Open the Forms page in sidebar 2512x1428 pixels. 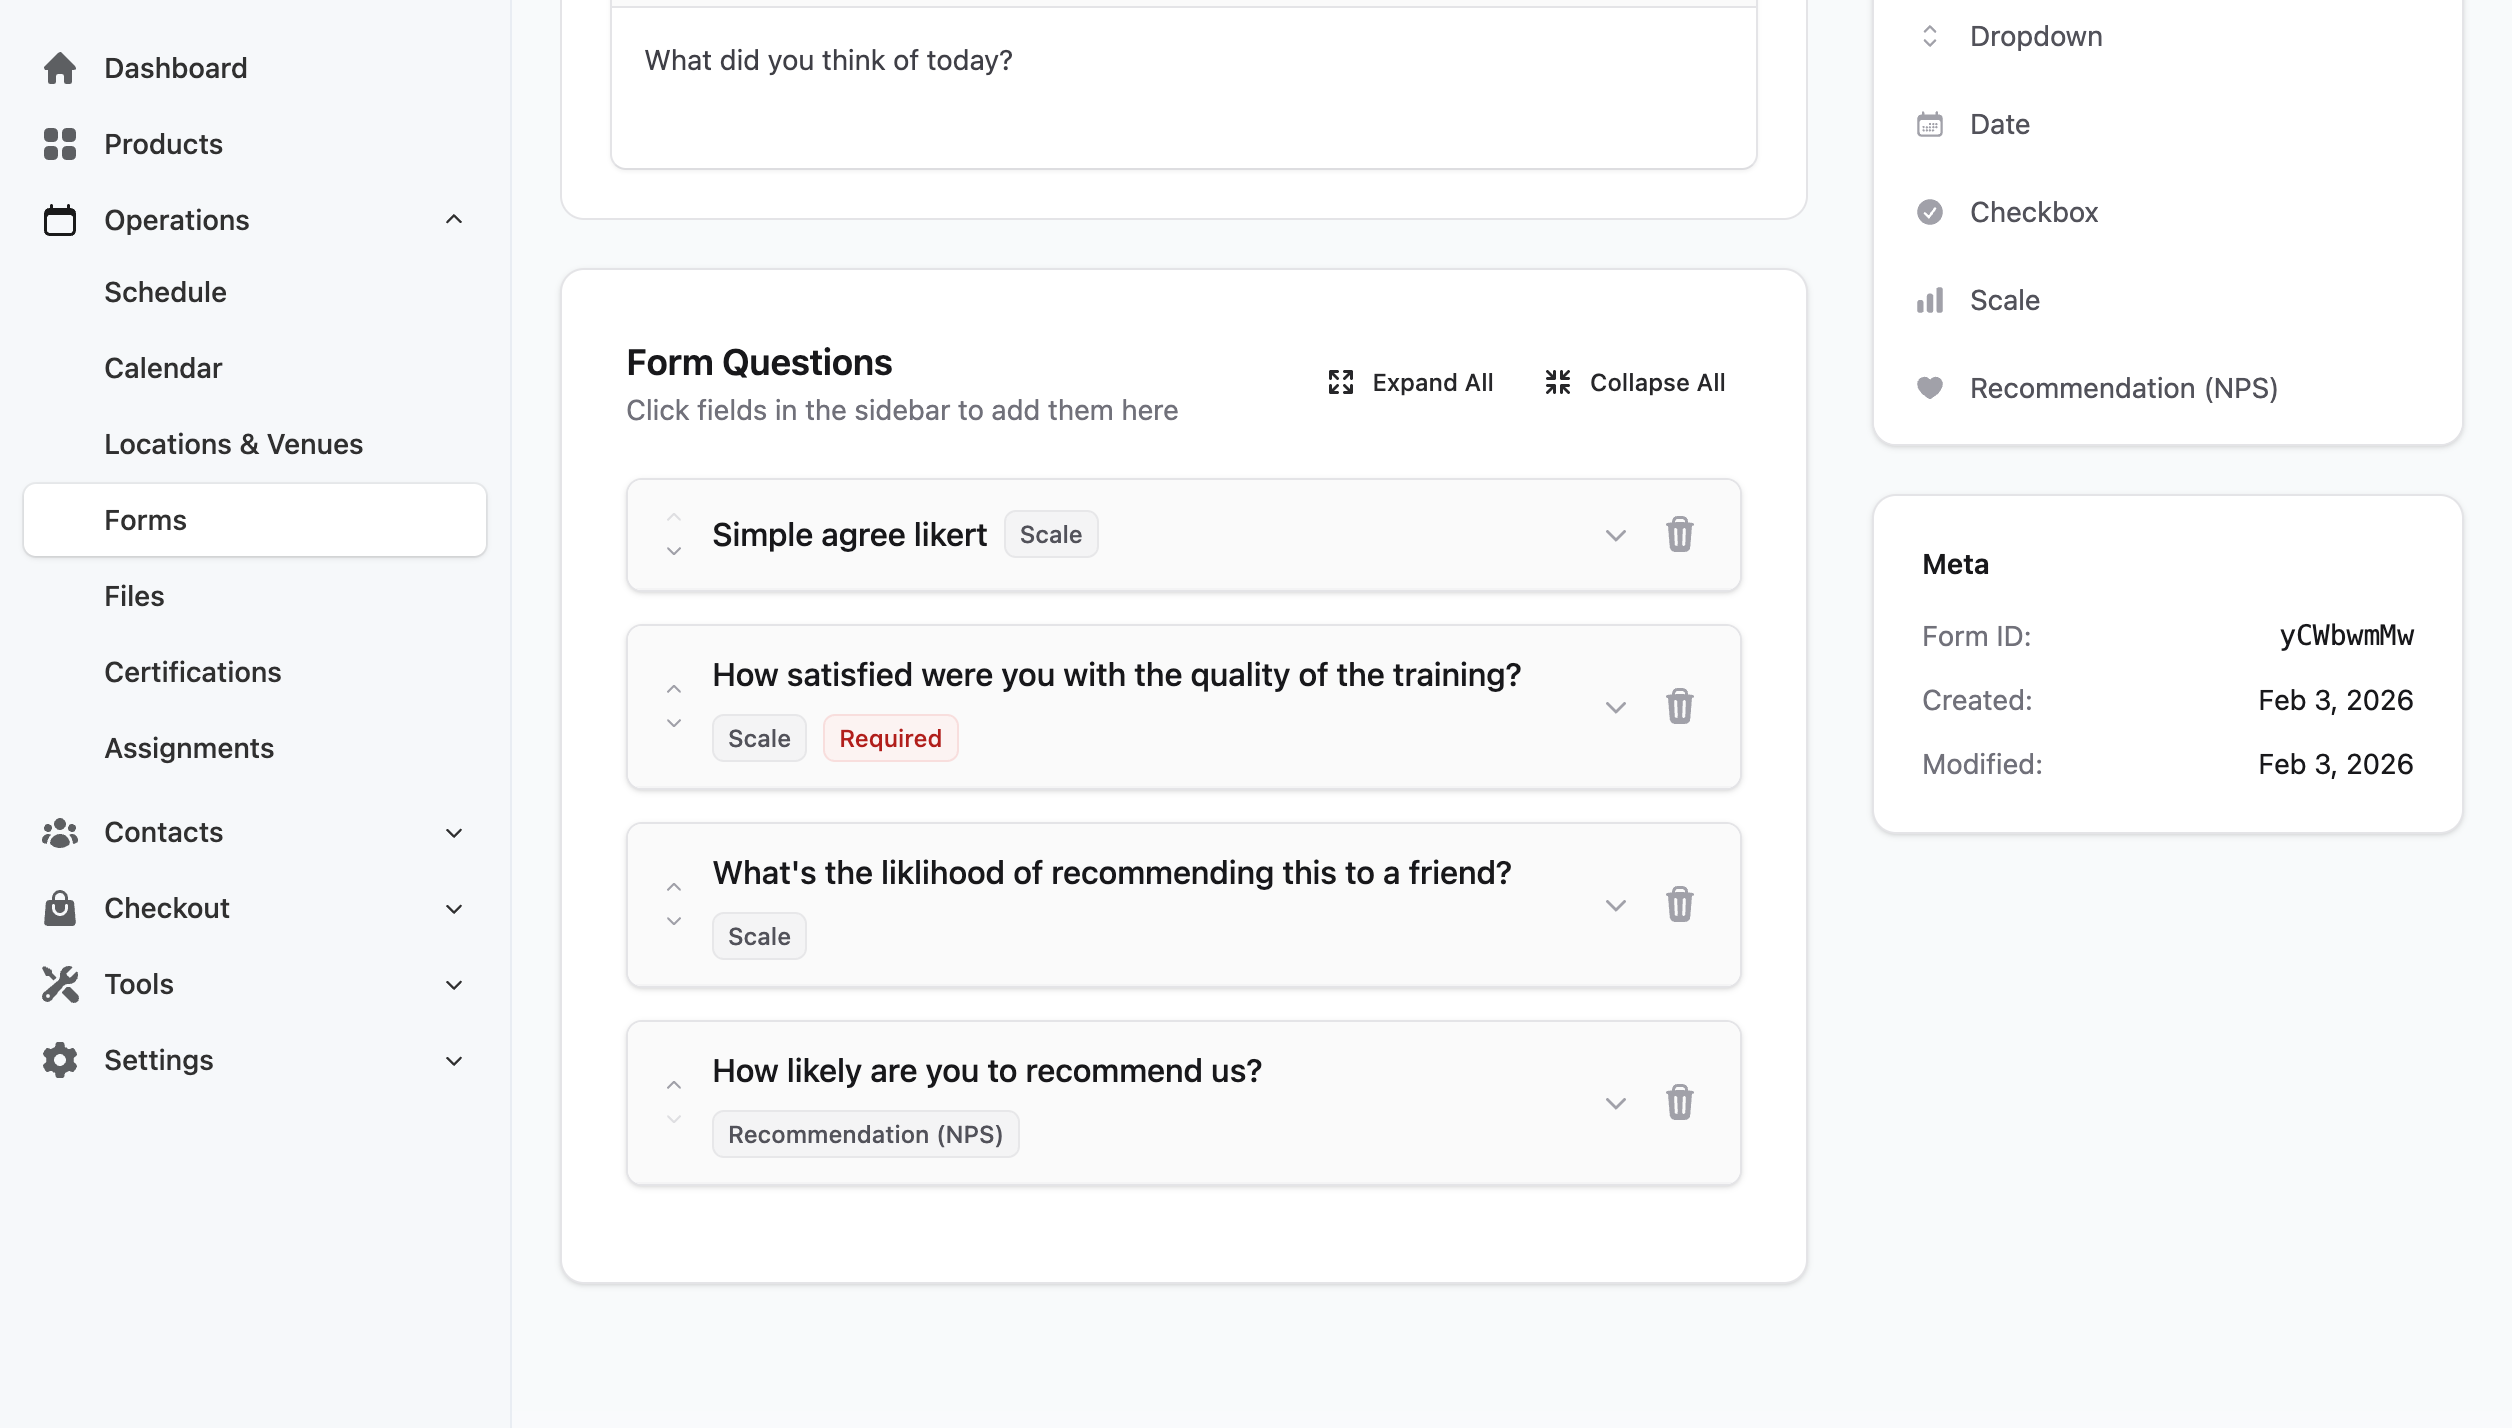click(146, 519)
